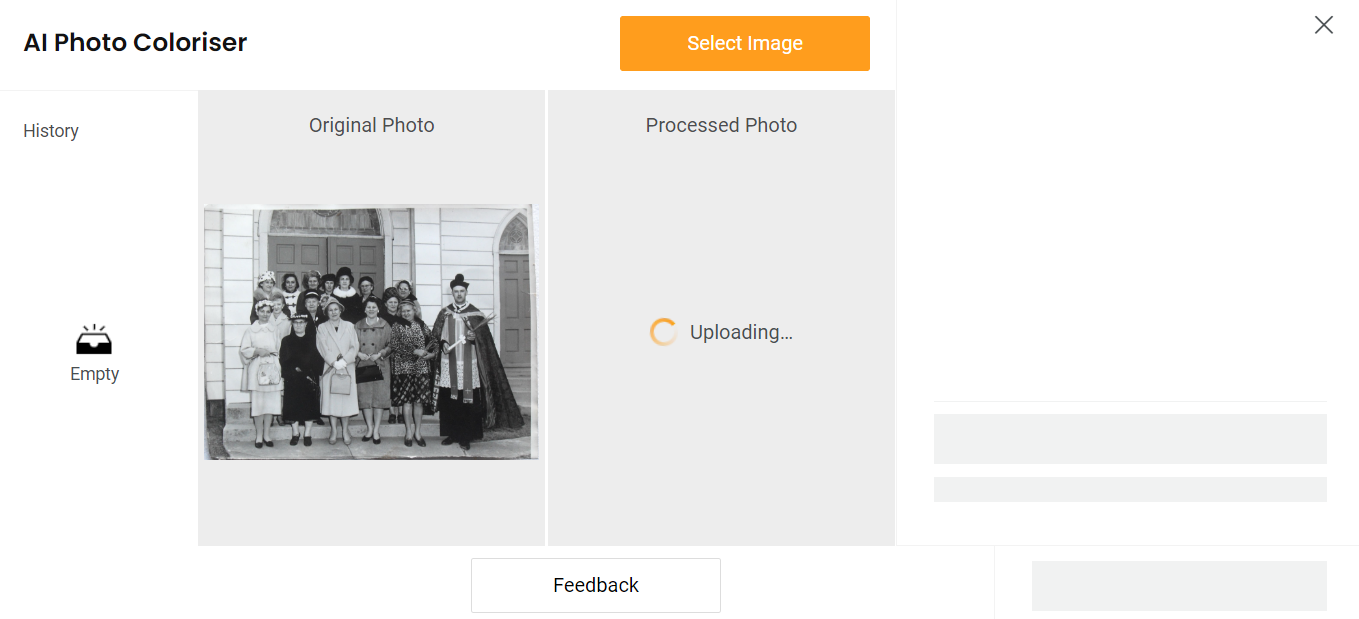The height and width of the screenshot is (619, 1359).
Task: Open the Feedback form
Action: [595, 585]
